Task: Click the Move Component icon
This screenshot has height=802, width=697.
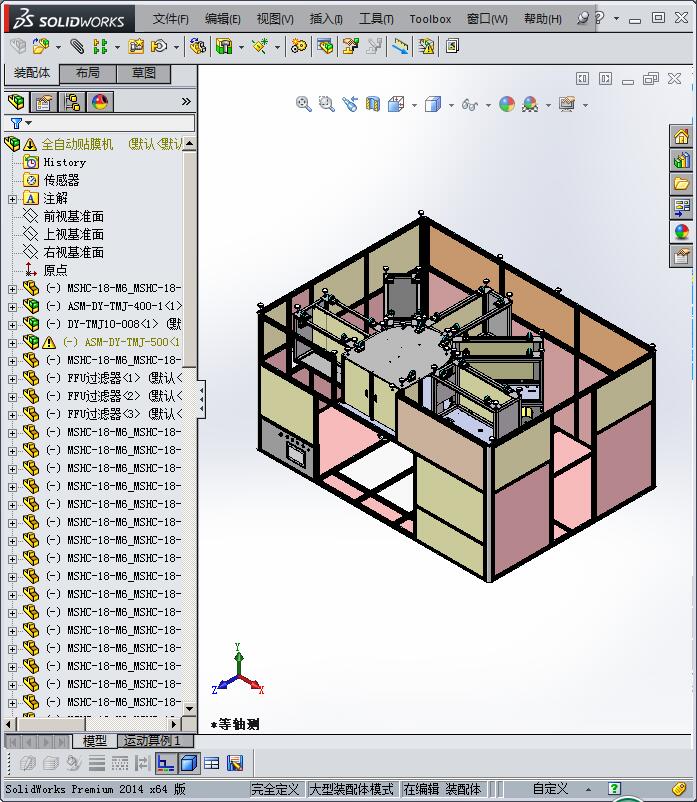Action: coord(159,47)
